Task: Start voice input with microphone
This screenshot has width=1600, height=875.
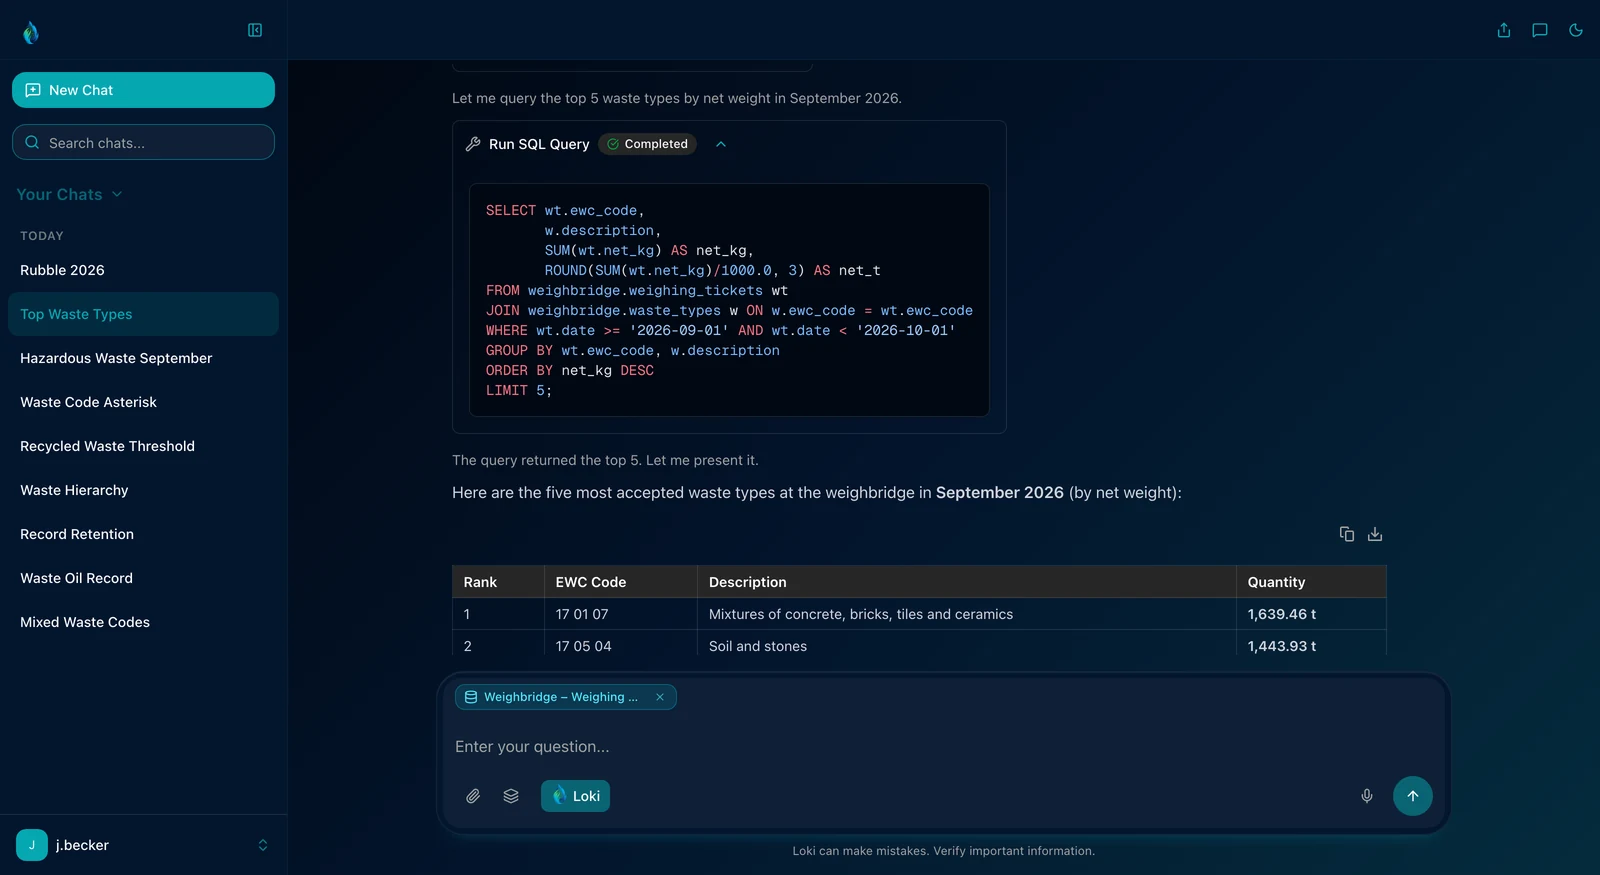Action: tap(1367, 796)
